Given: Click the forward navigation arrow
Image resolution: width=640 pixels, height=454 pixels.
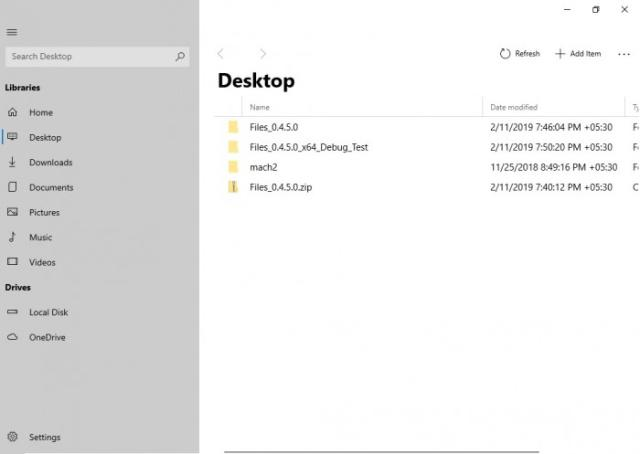Looking at the screenshot, I should (263, 54).
